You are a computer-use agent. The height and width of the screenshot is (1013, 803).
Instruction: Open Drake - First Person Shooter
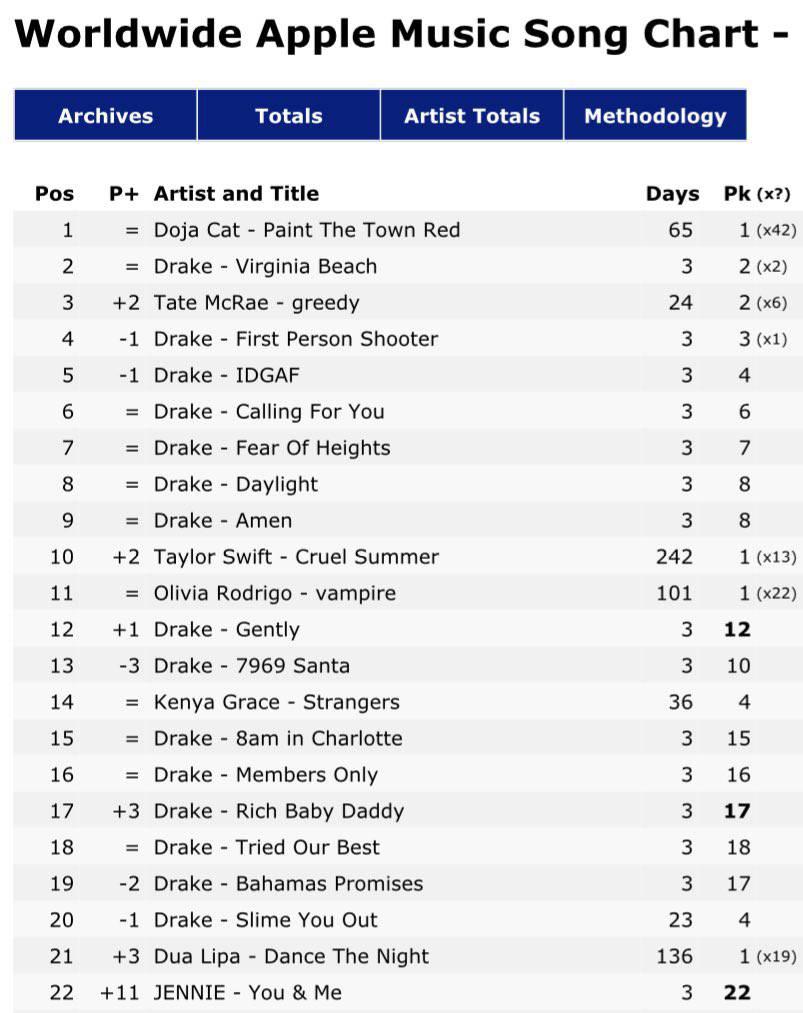[295, 339]
